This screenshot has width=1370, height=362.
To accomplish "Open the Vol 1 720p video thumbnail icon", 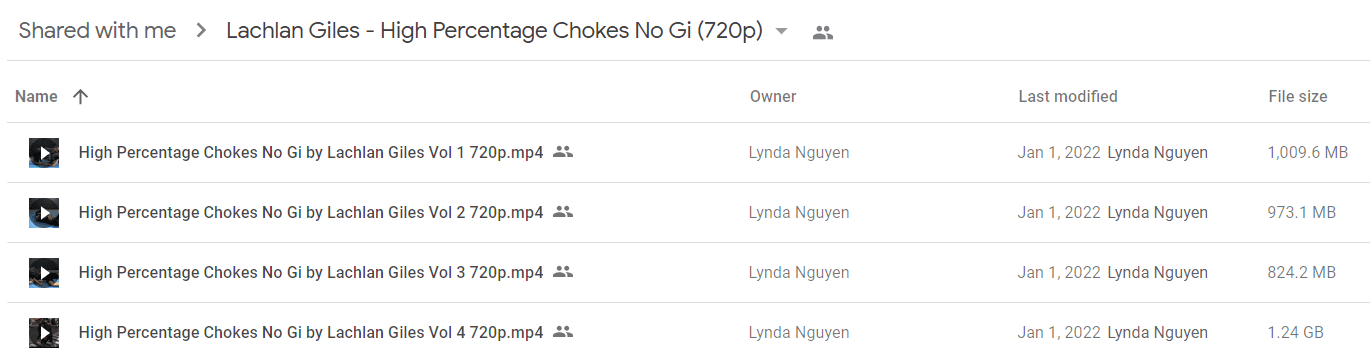I will tap(44, 153).
